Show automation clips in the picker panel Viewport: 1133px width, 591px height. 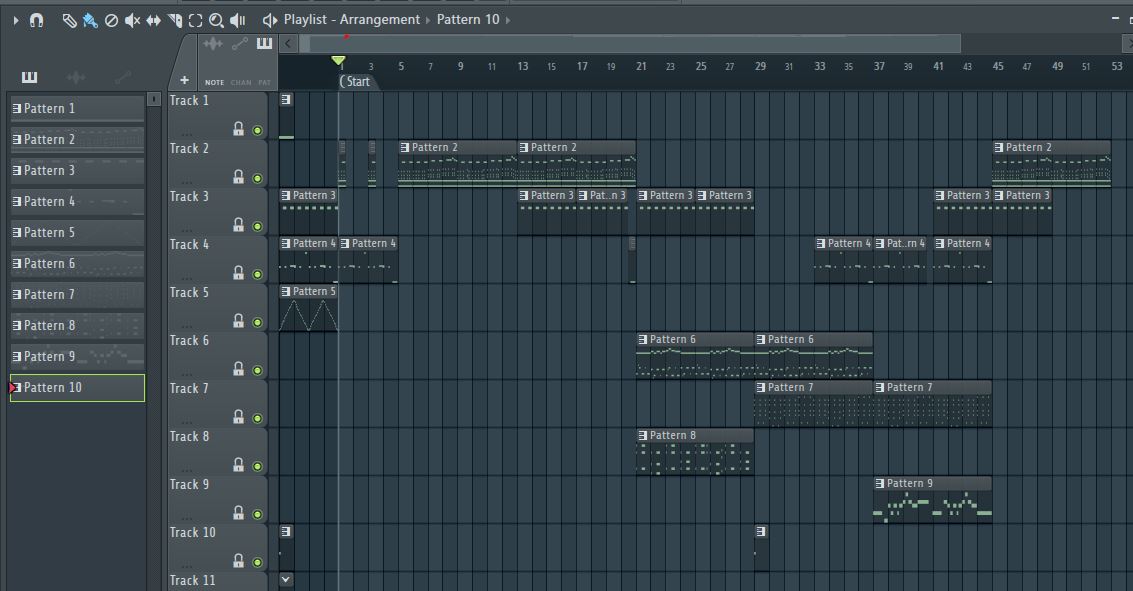click(x=123, y=77)
